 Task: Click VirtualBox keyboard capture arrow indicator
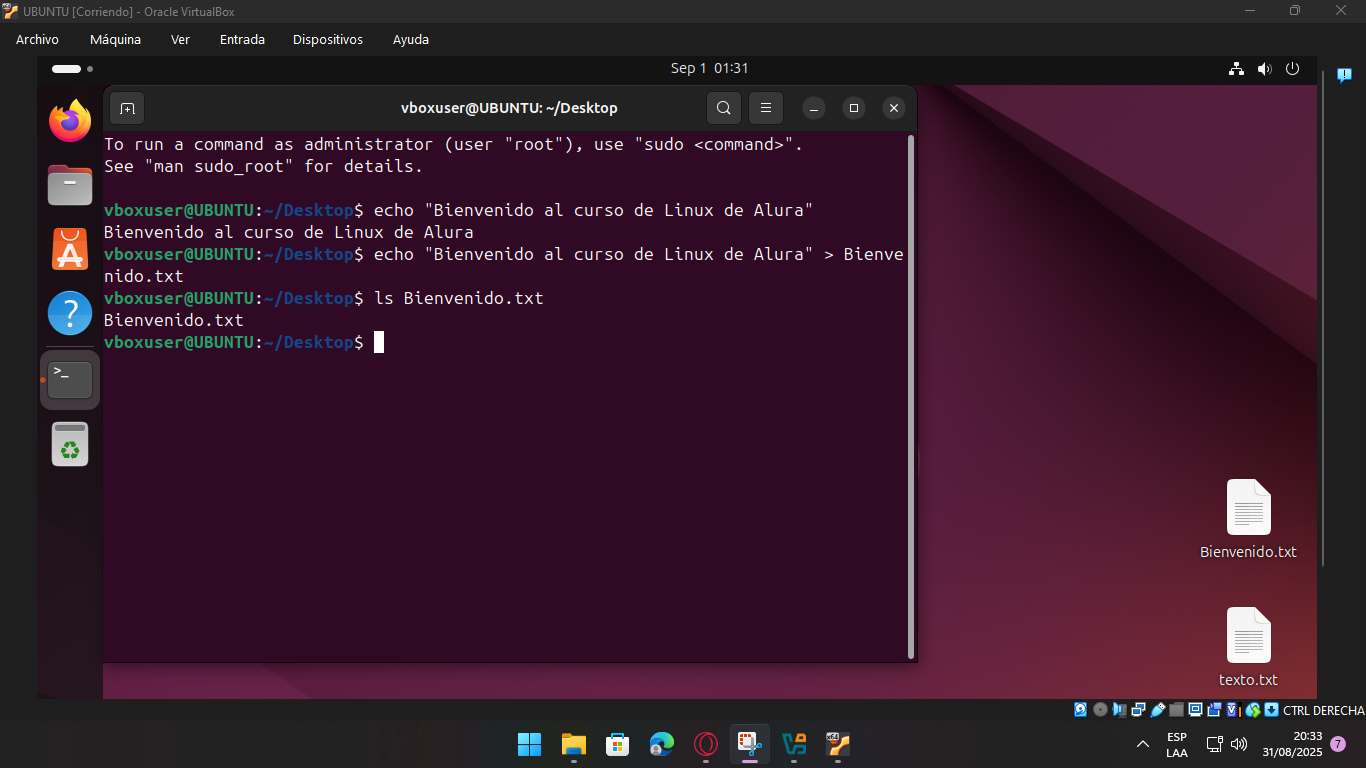point(1271,710)
